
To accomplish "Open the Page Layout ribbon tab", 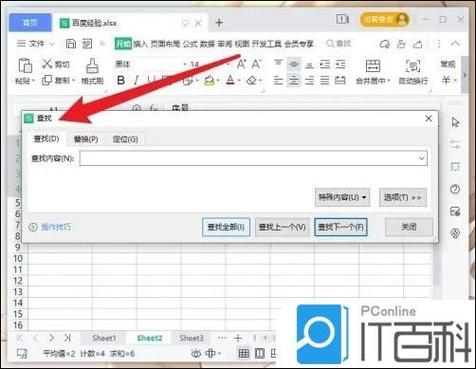I will (165, 44).
